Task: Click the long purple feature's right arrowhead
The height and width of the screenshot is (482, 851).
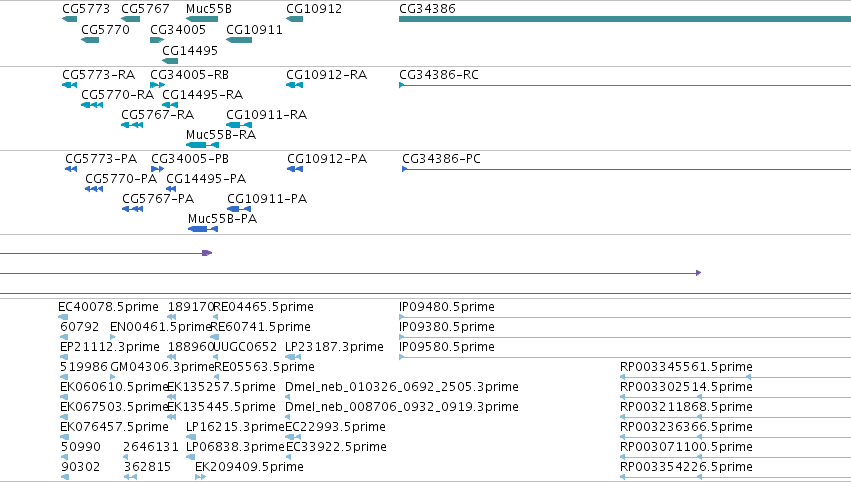Action: [698, 273]
